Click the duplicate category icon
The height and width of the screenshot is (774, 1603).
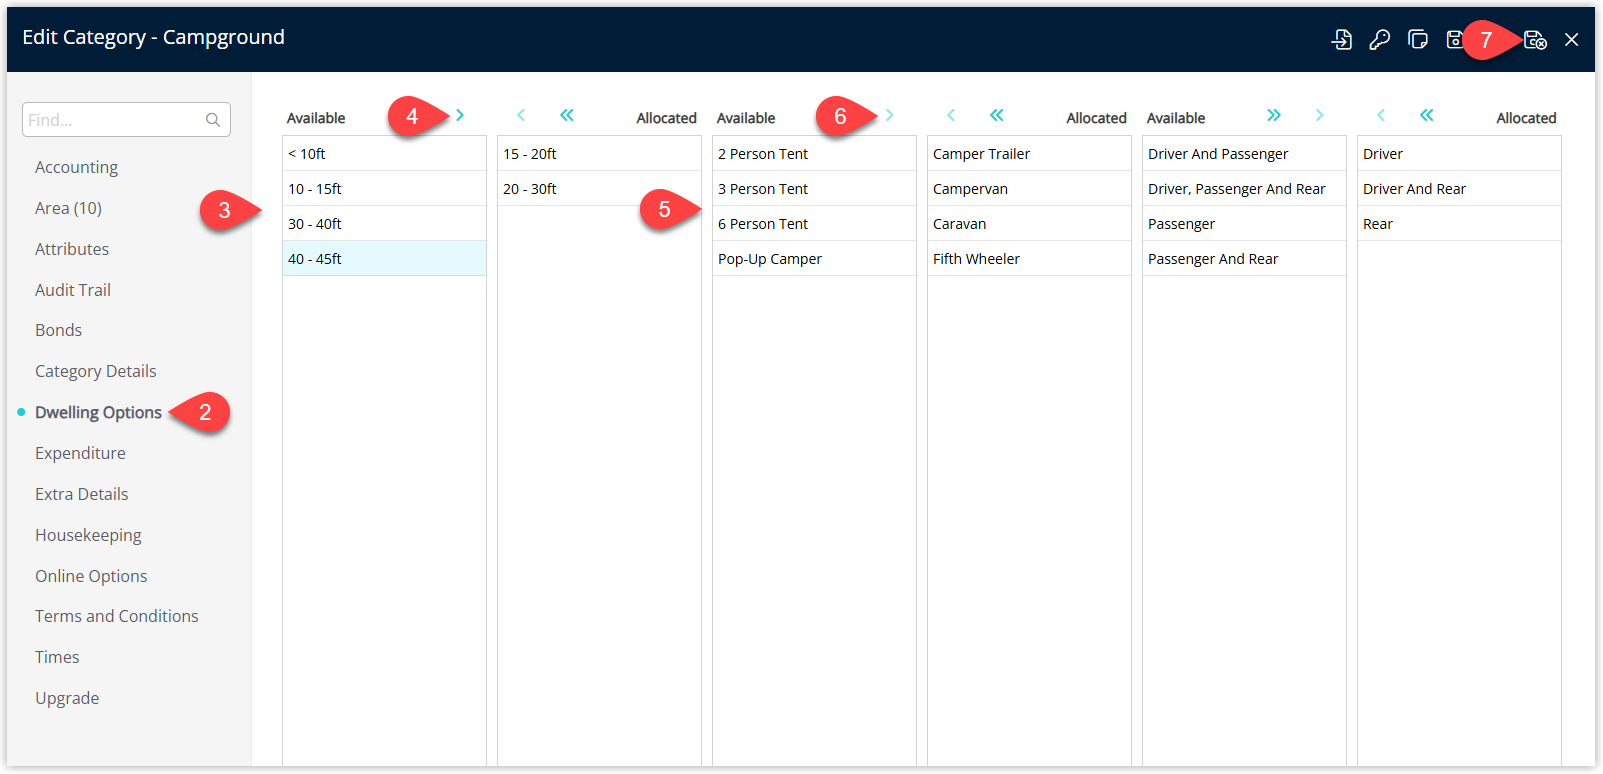[x=1418, y=39]
